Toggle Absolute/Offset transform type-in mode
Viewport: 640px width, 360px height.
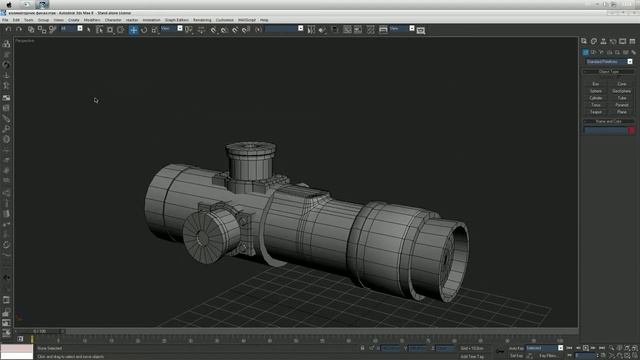[372, 348]
